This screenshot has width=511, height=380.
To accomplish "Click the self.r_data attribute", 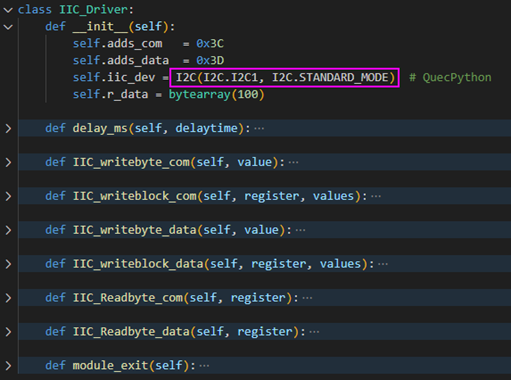I will [110, 95].
